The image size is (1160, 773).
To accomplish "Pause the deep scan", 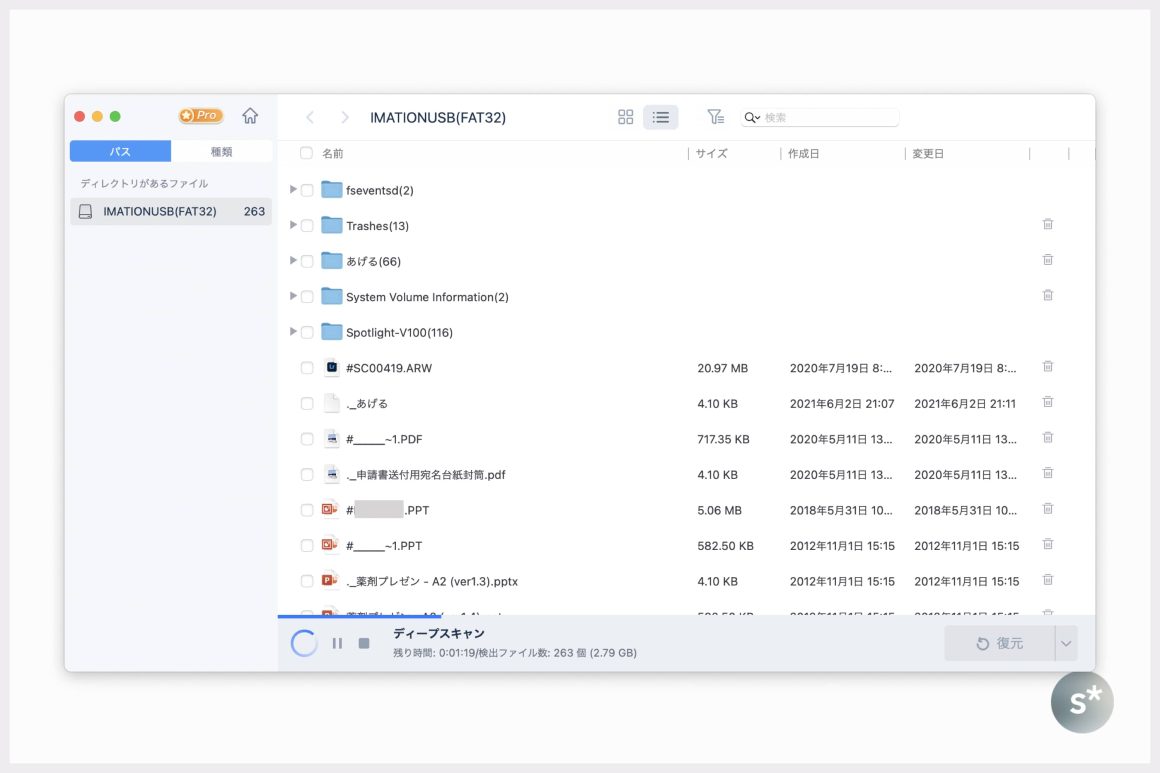I will [337, 643].
